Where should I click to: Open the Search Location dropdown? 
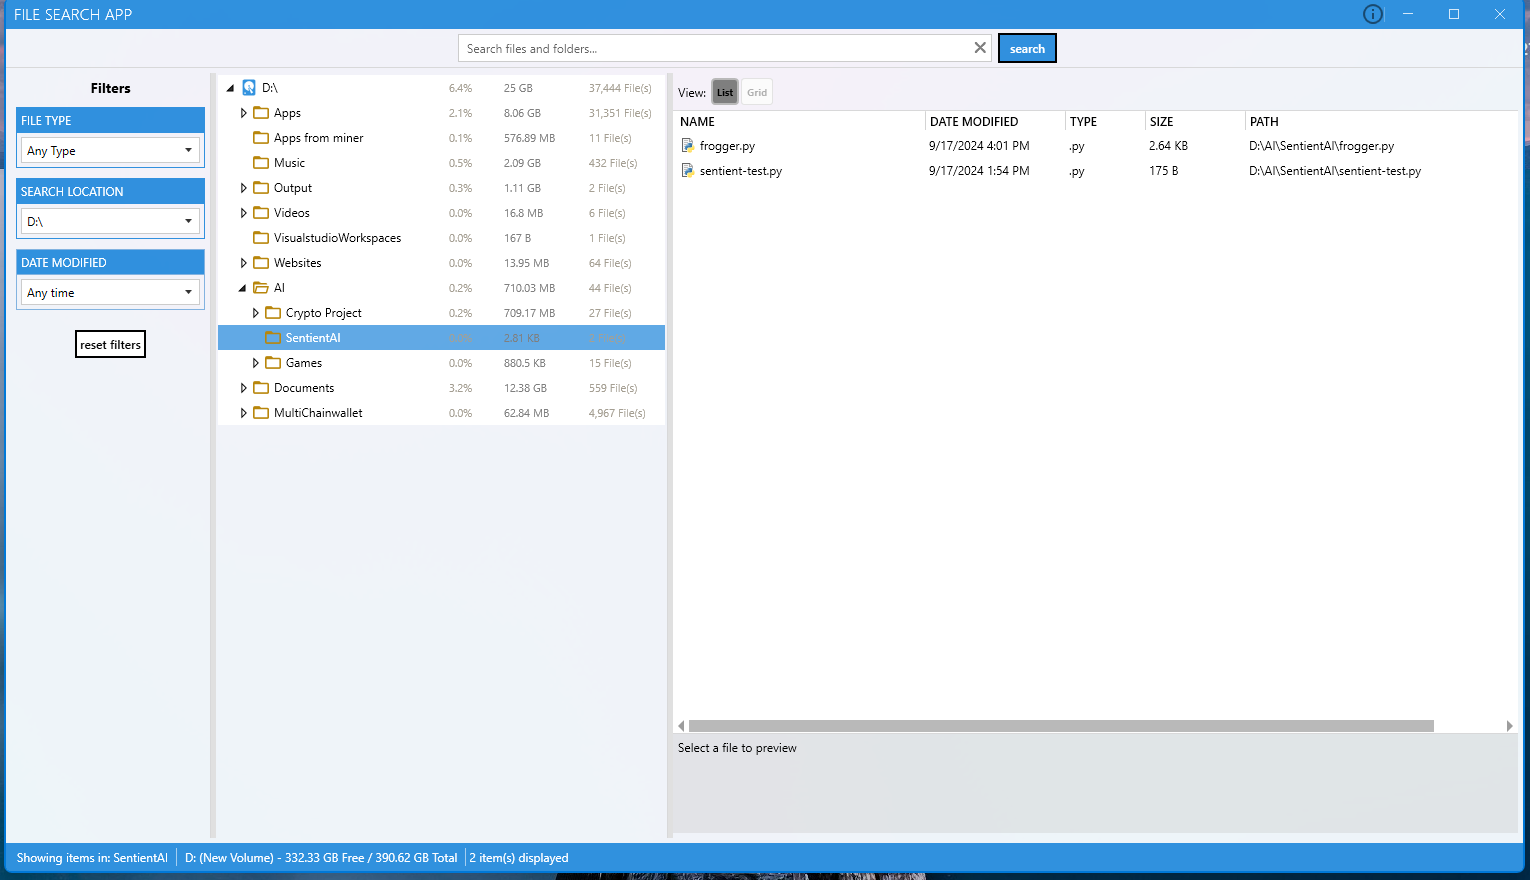(110, 222)
